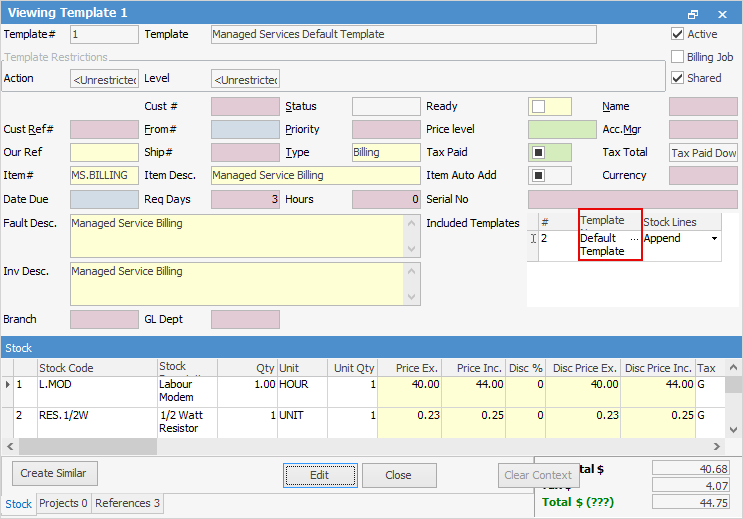Click the Stock Lines column header
The height and width of the screenshot is (519, 743).
(x=681, y=222)
